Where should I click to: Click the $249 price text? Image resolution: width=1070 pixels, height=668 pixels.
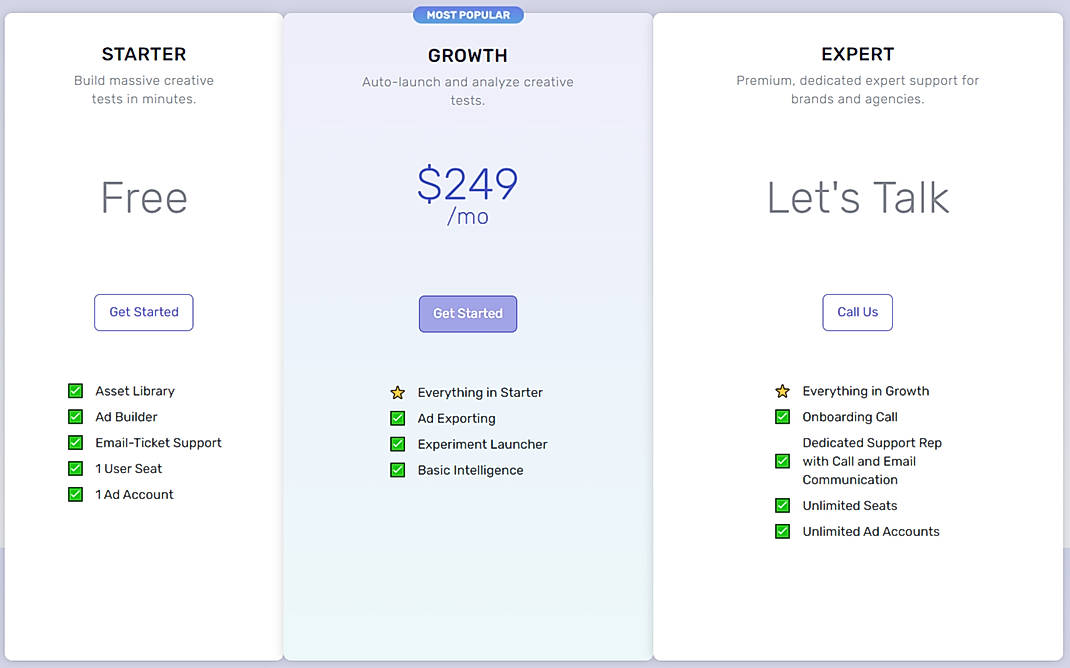tap(467, 186)
